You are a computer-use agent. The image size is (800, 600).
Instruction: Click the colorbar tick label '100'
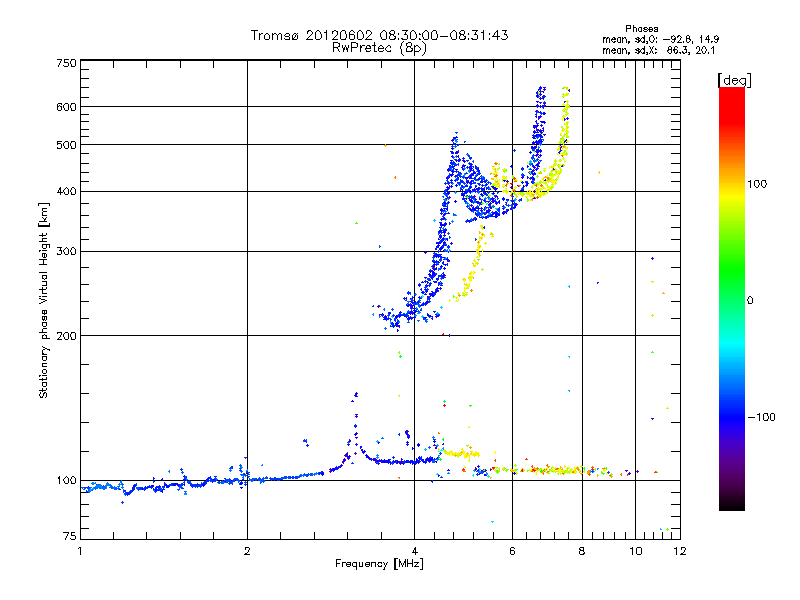(757, 184)
